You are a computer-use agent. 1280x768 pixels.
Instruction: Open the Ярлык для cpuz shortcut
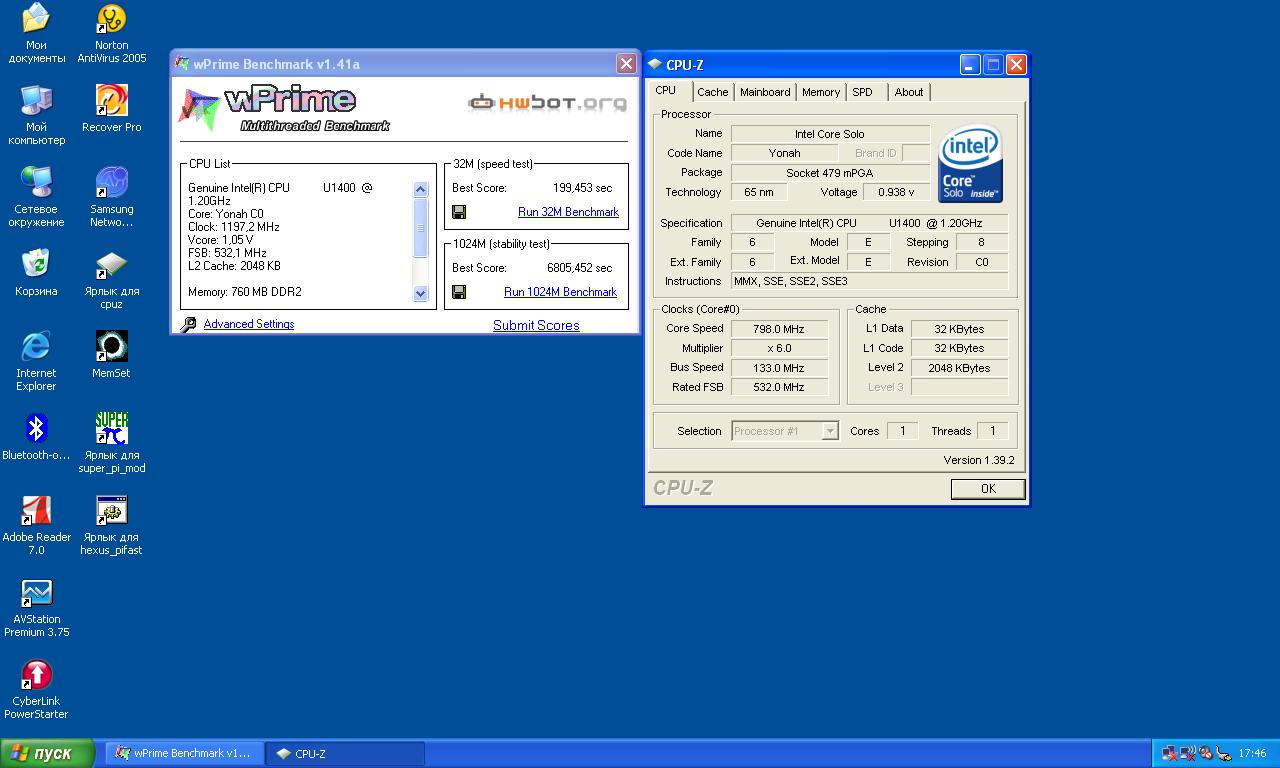[112, 279]
